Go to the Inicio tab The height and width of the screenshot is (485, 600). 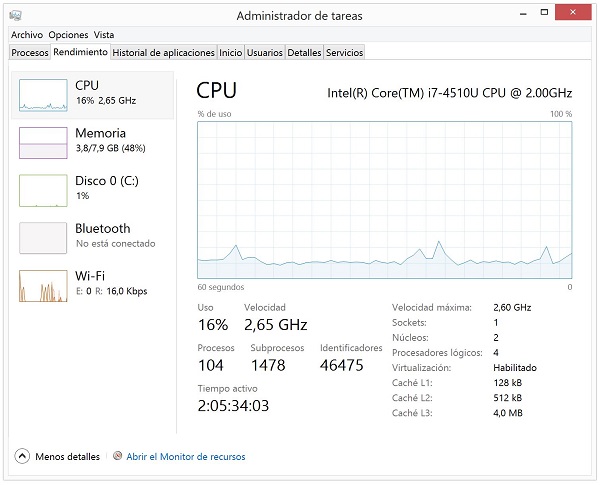click(x=230, y=52)
